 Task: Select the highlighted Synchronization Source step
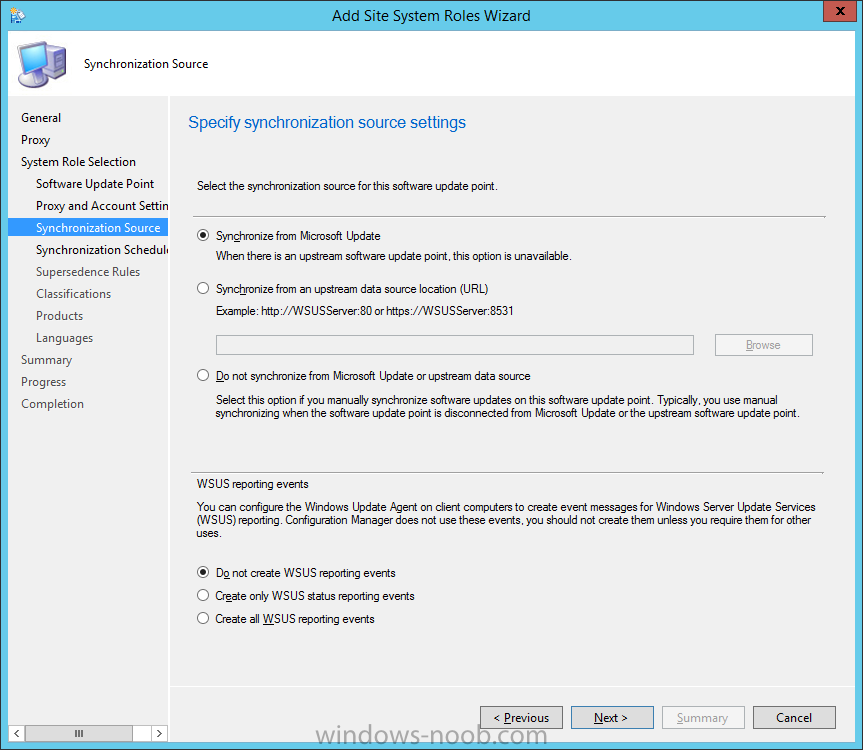[88, 228]
